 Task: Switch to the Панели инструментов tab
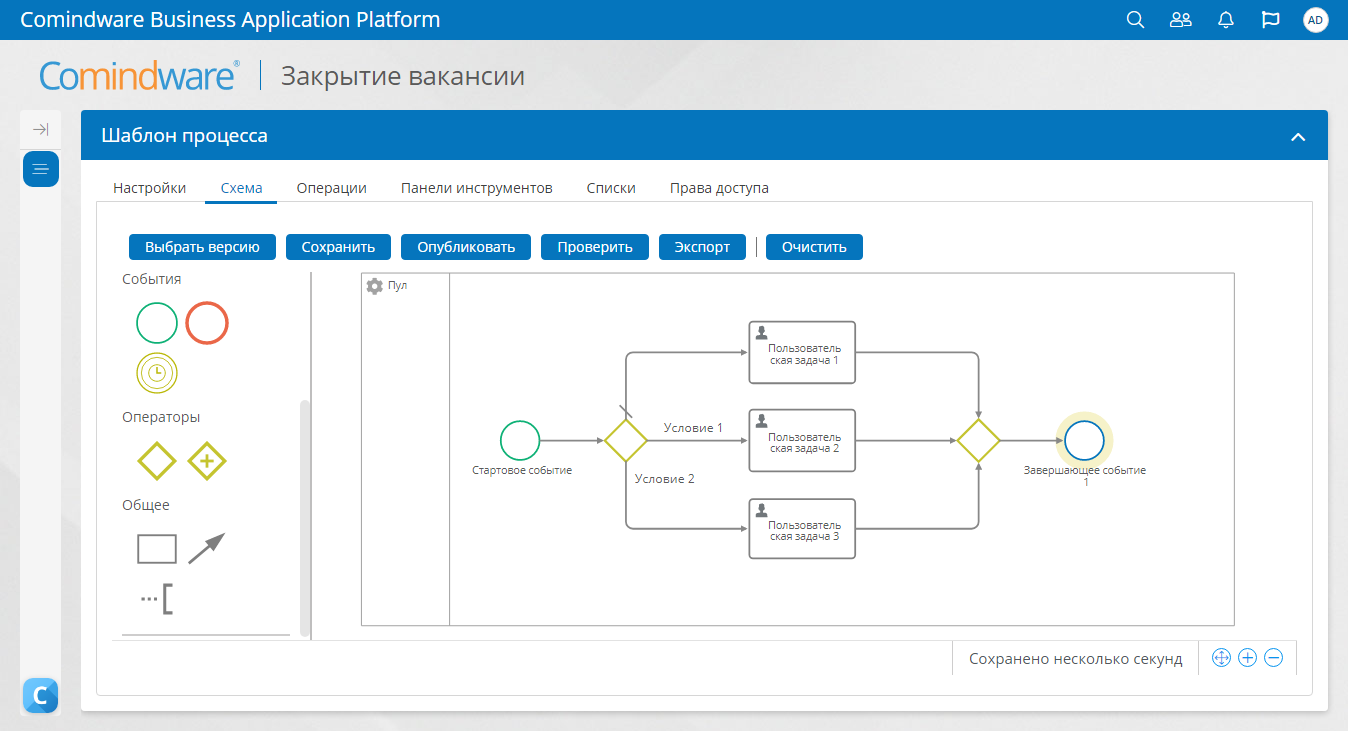coord(477,188)
